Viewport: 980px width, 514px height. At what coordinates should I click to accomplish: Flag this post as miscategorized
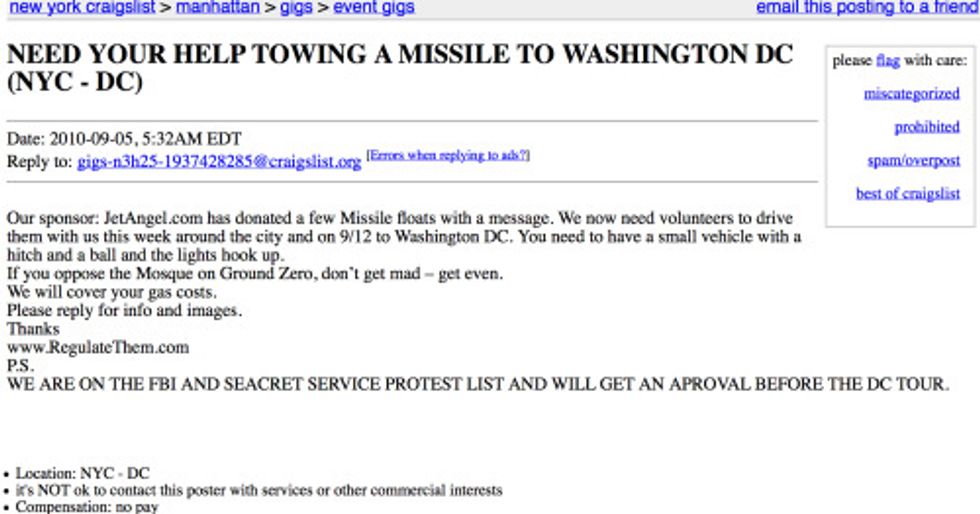911,94
